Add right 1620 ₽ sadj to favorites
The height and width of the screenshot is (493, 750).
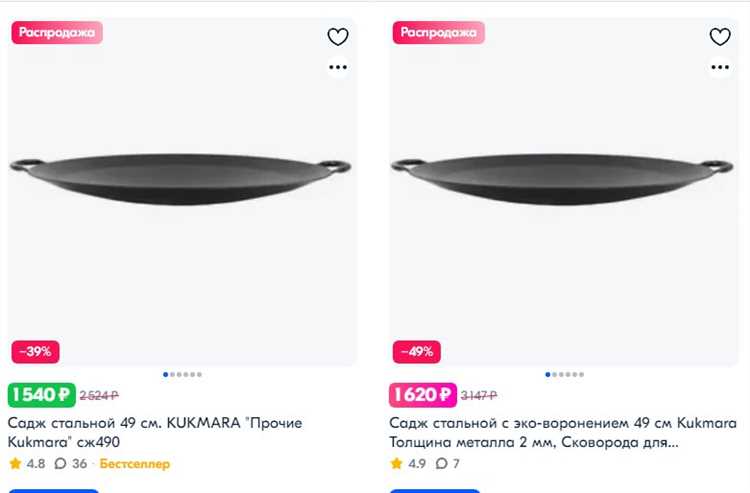[720, 37]
